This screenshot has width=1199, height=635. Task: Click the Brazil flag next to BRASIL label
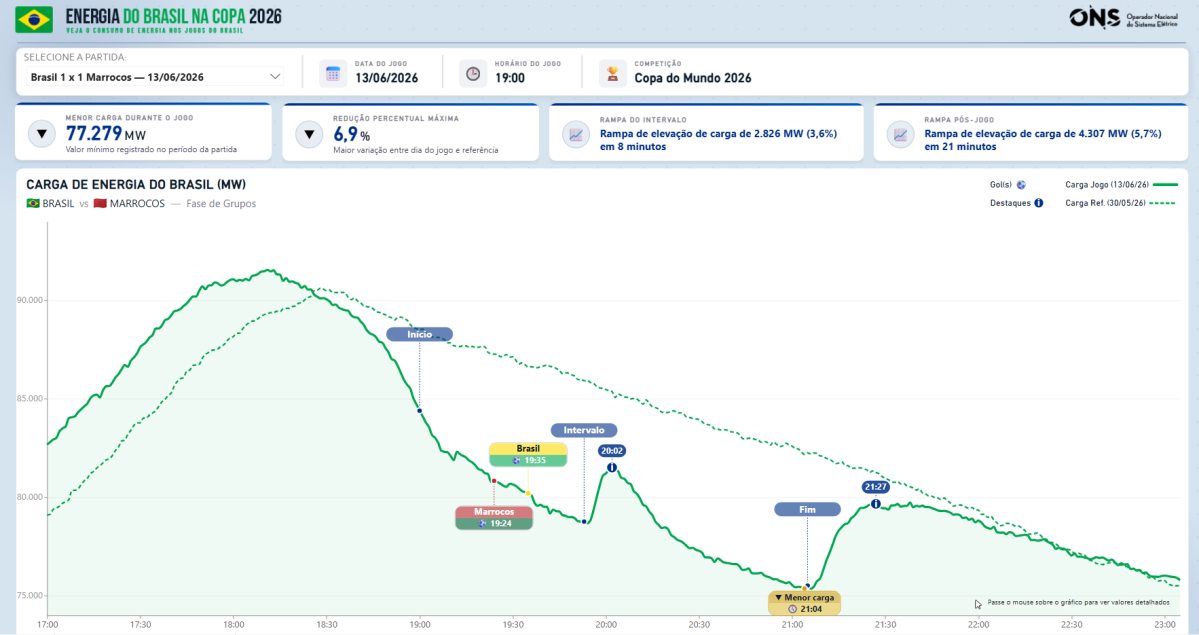pyautogui.click(x=33, y=204)
